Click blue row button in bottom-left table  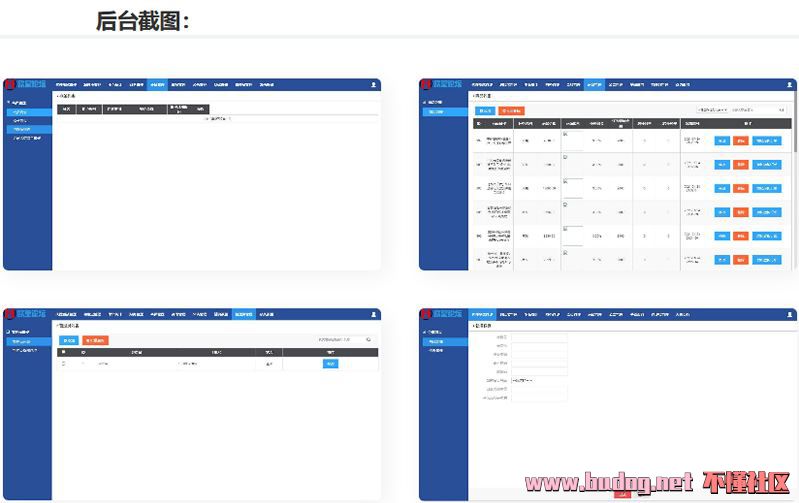330,363
